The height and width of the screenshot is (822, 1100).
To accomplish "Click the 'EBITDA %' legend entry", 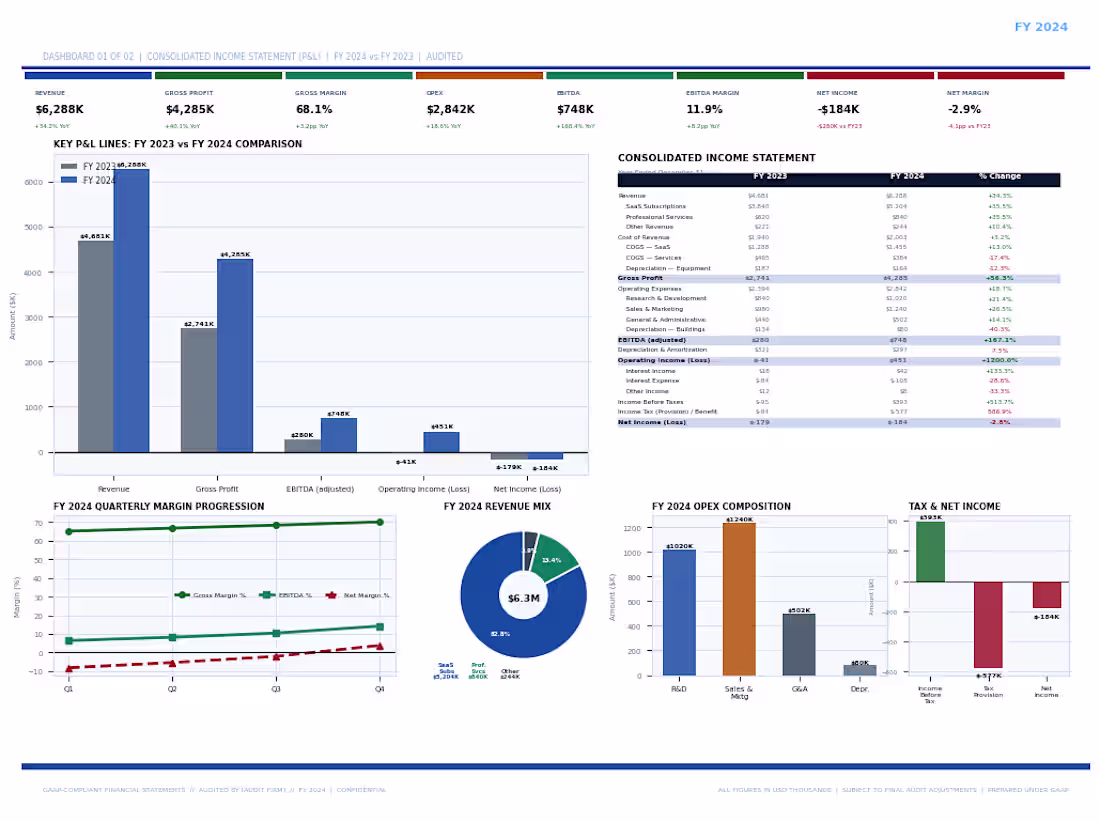I will click(286, 595).
